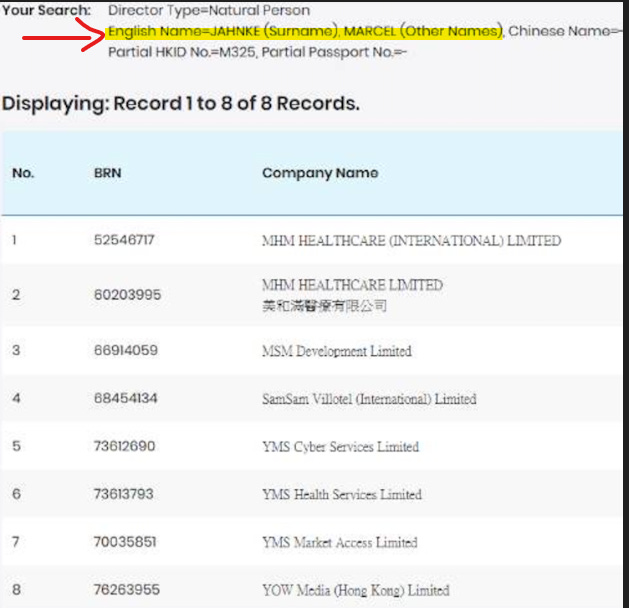The width and height of the screenshot is (629, 608).
Task: Click the Company Name column header
Action: coord(320,173)
